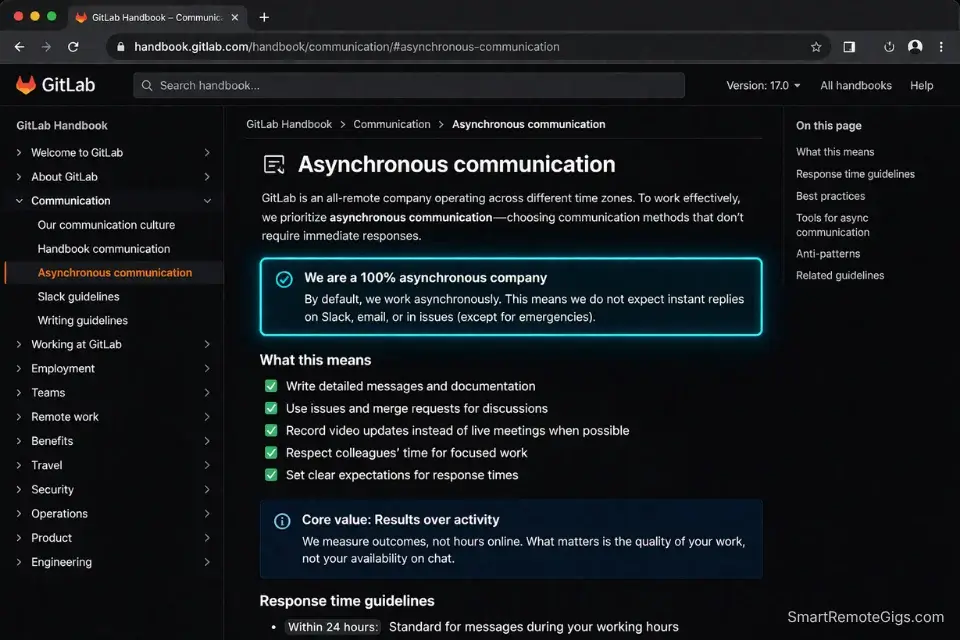Open 'Our communication culture' page
This screenshot has height=640, width=960.
106,225
